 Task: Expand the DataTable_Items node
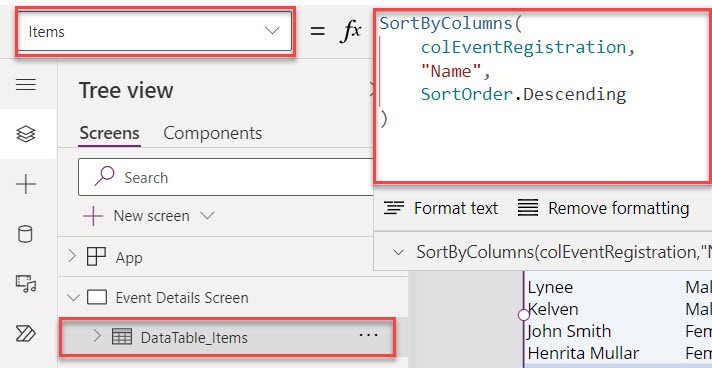click(96, 336)
